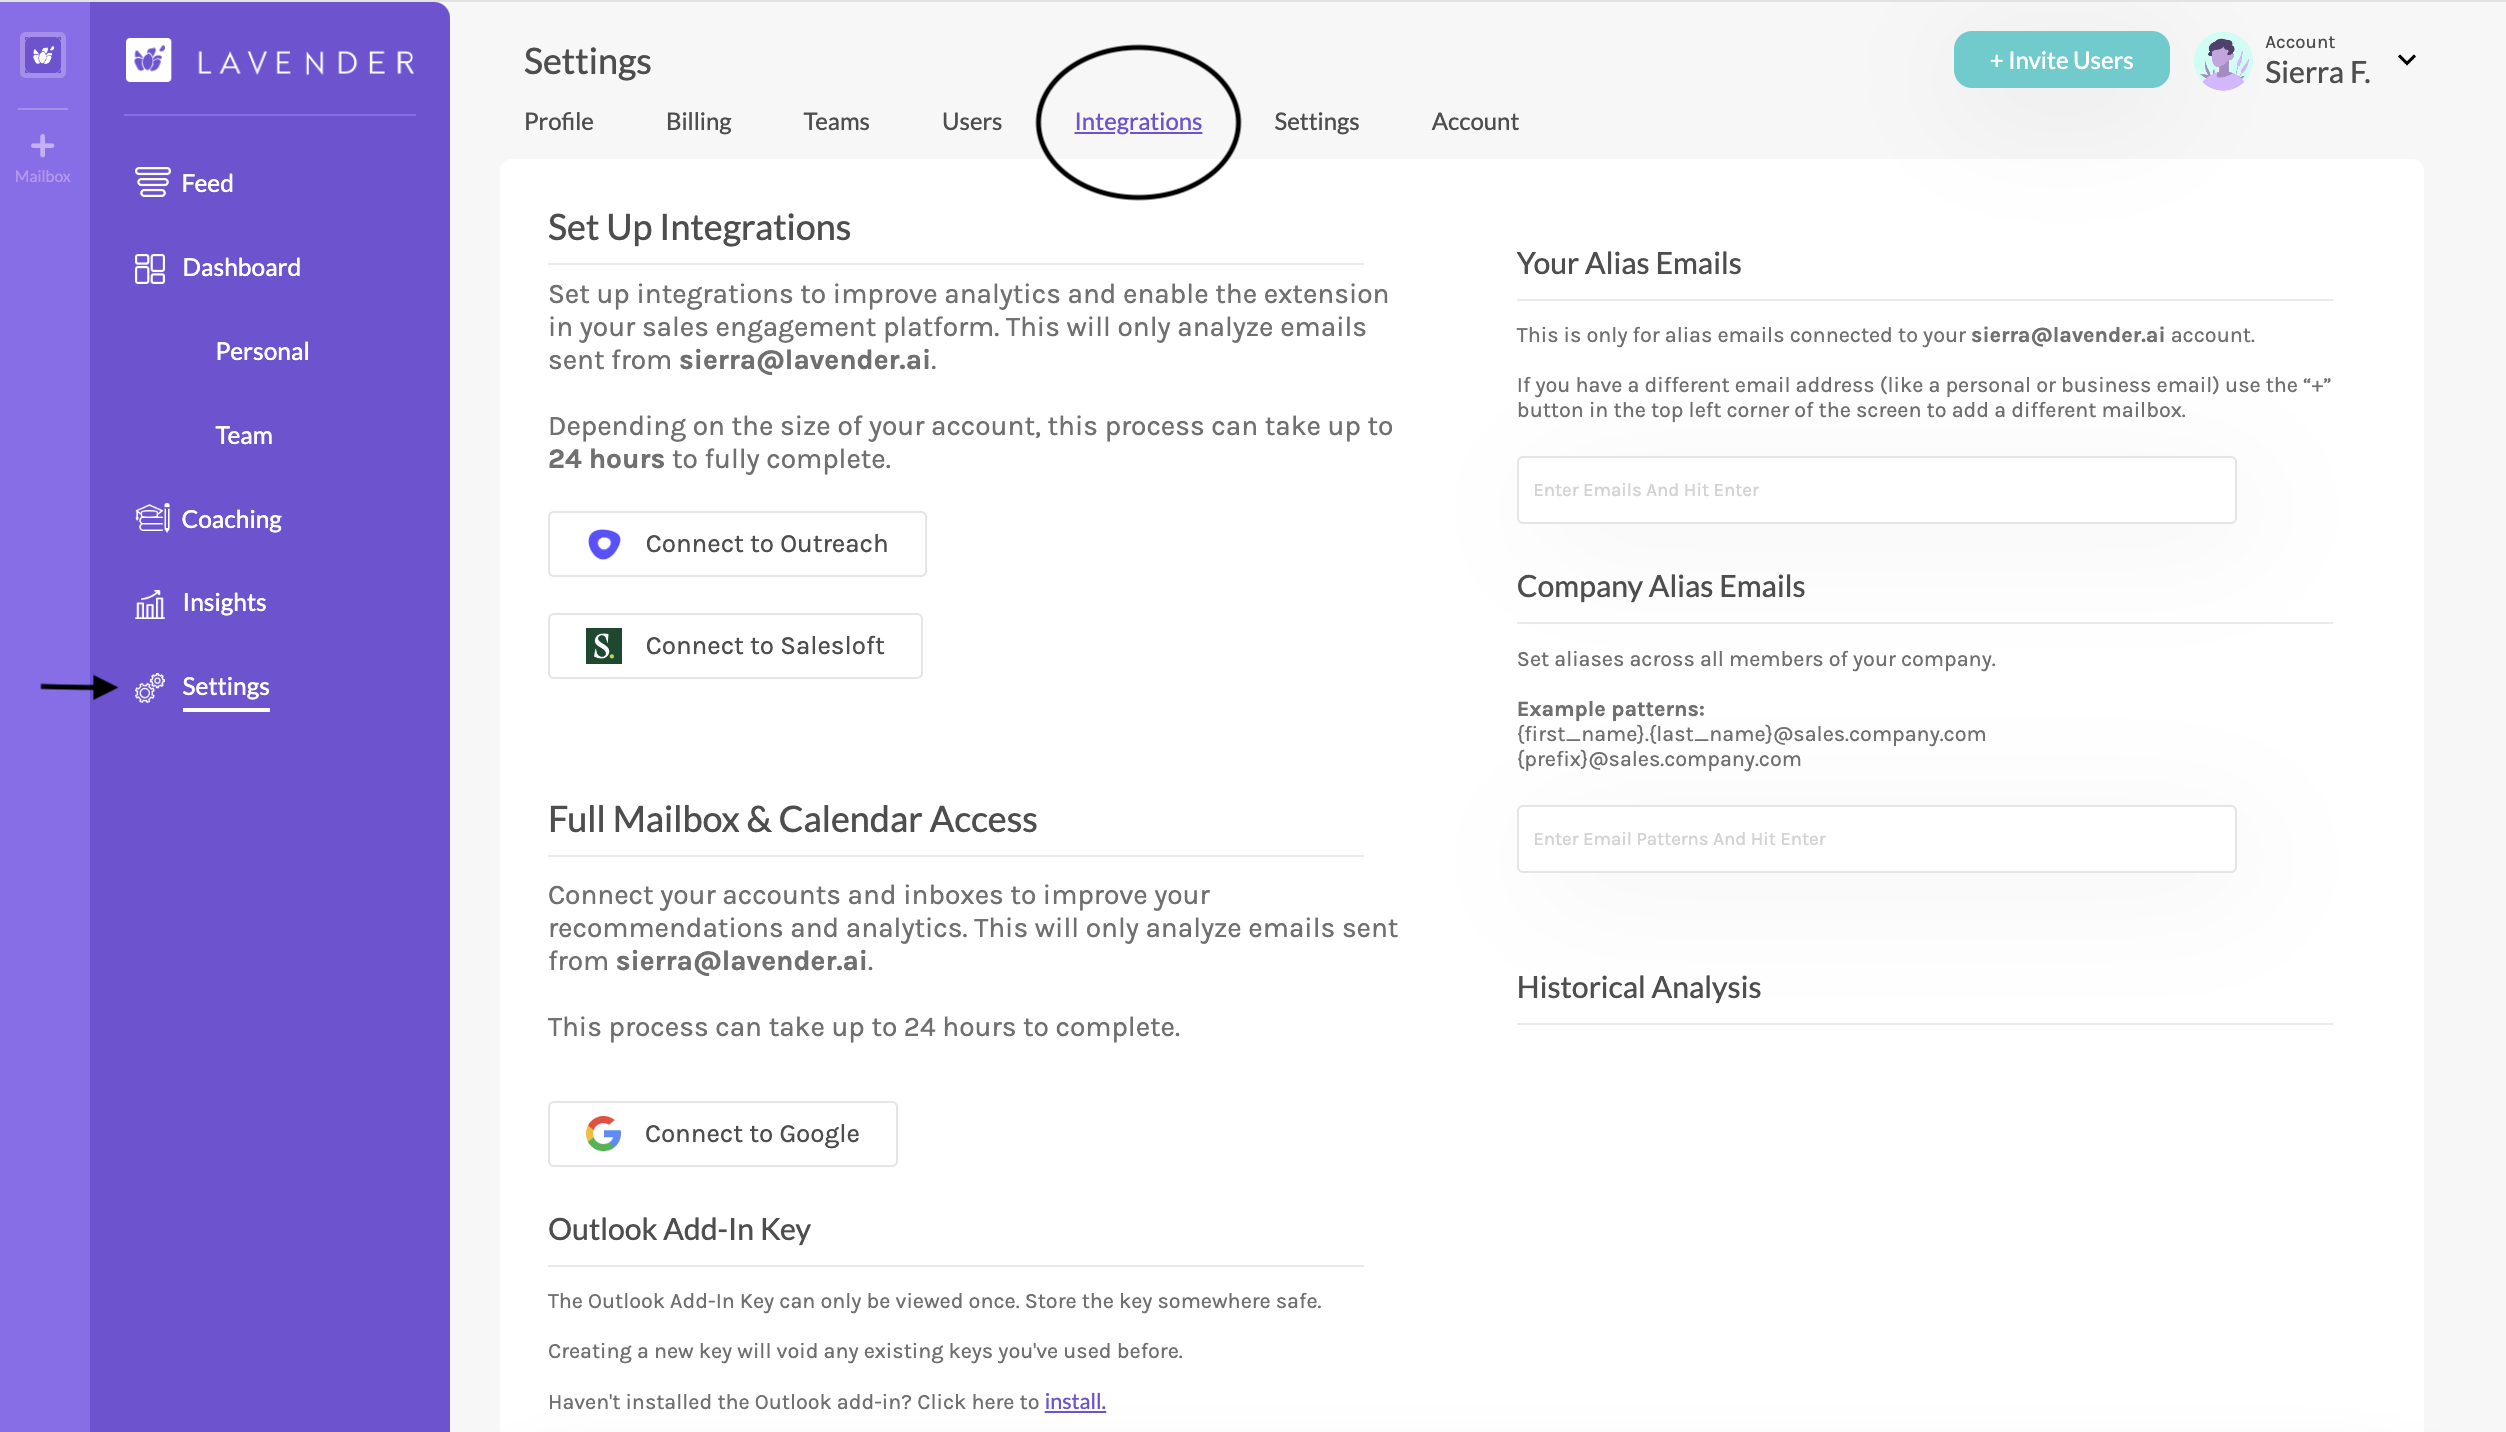Click the Outlook add-in install link
The width and height of the screenshot is (2506, 1432).
(1074, 1401)
